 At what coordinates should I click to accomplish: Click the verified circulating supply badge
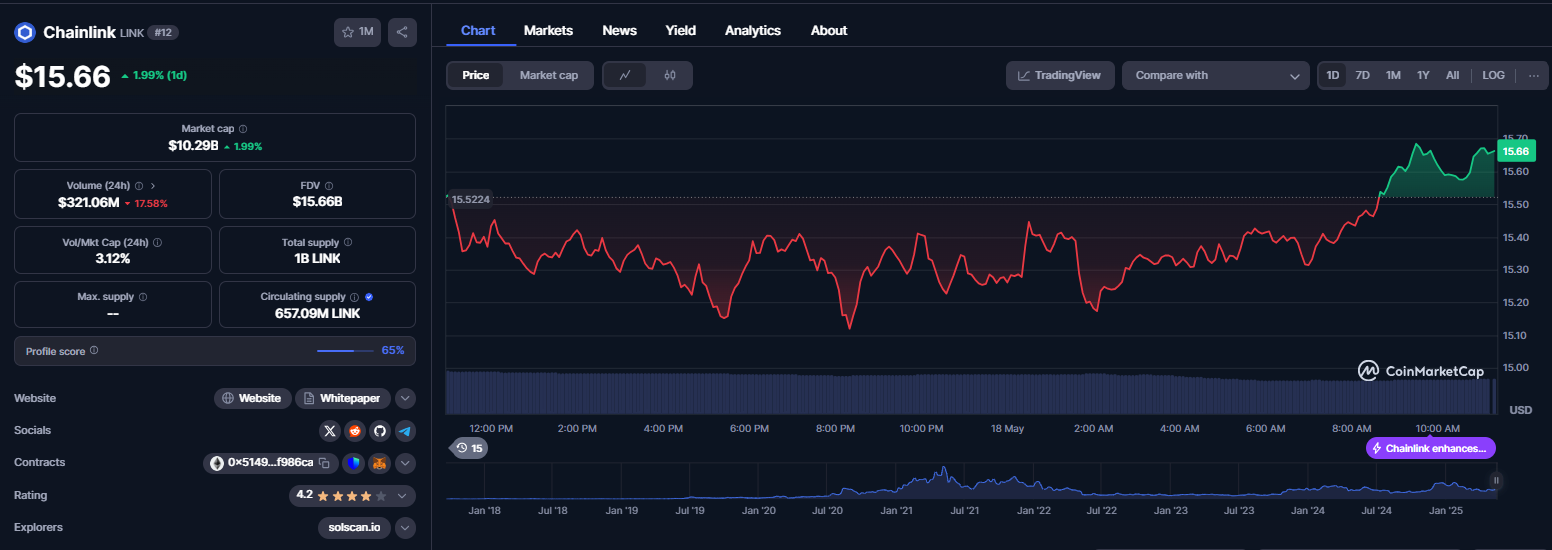click(369, 297)
